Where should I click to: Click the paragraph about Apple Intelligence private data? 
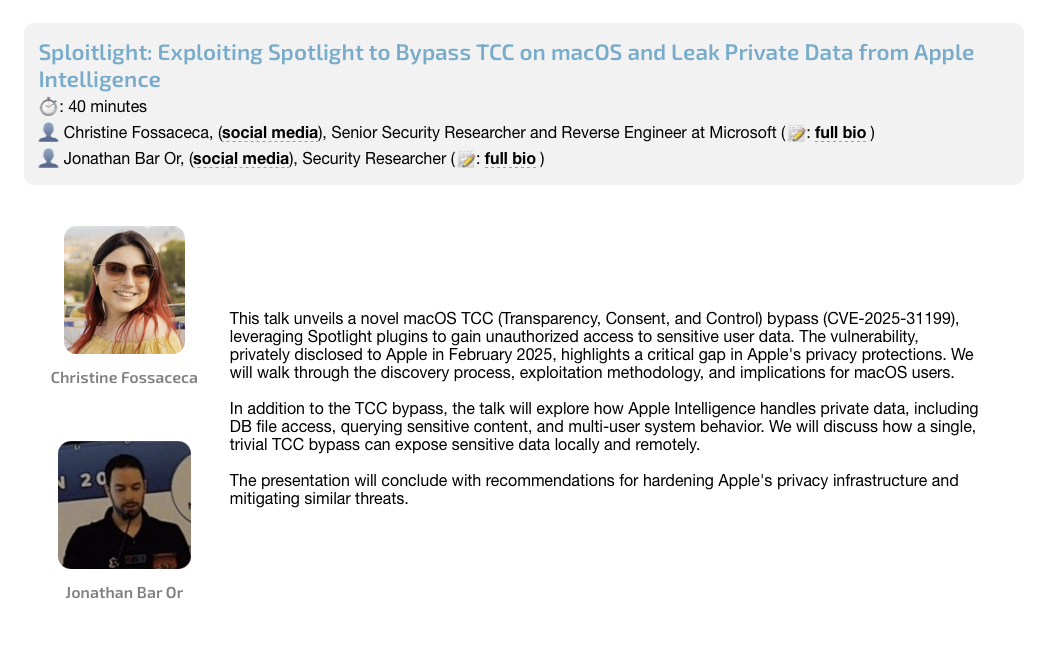click(600, 427)
